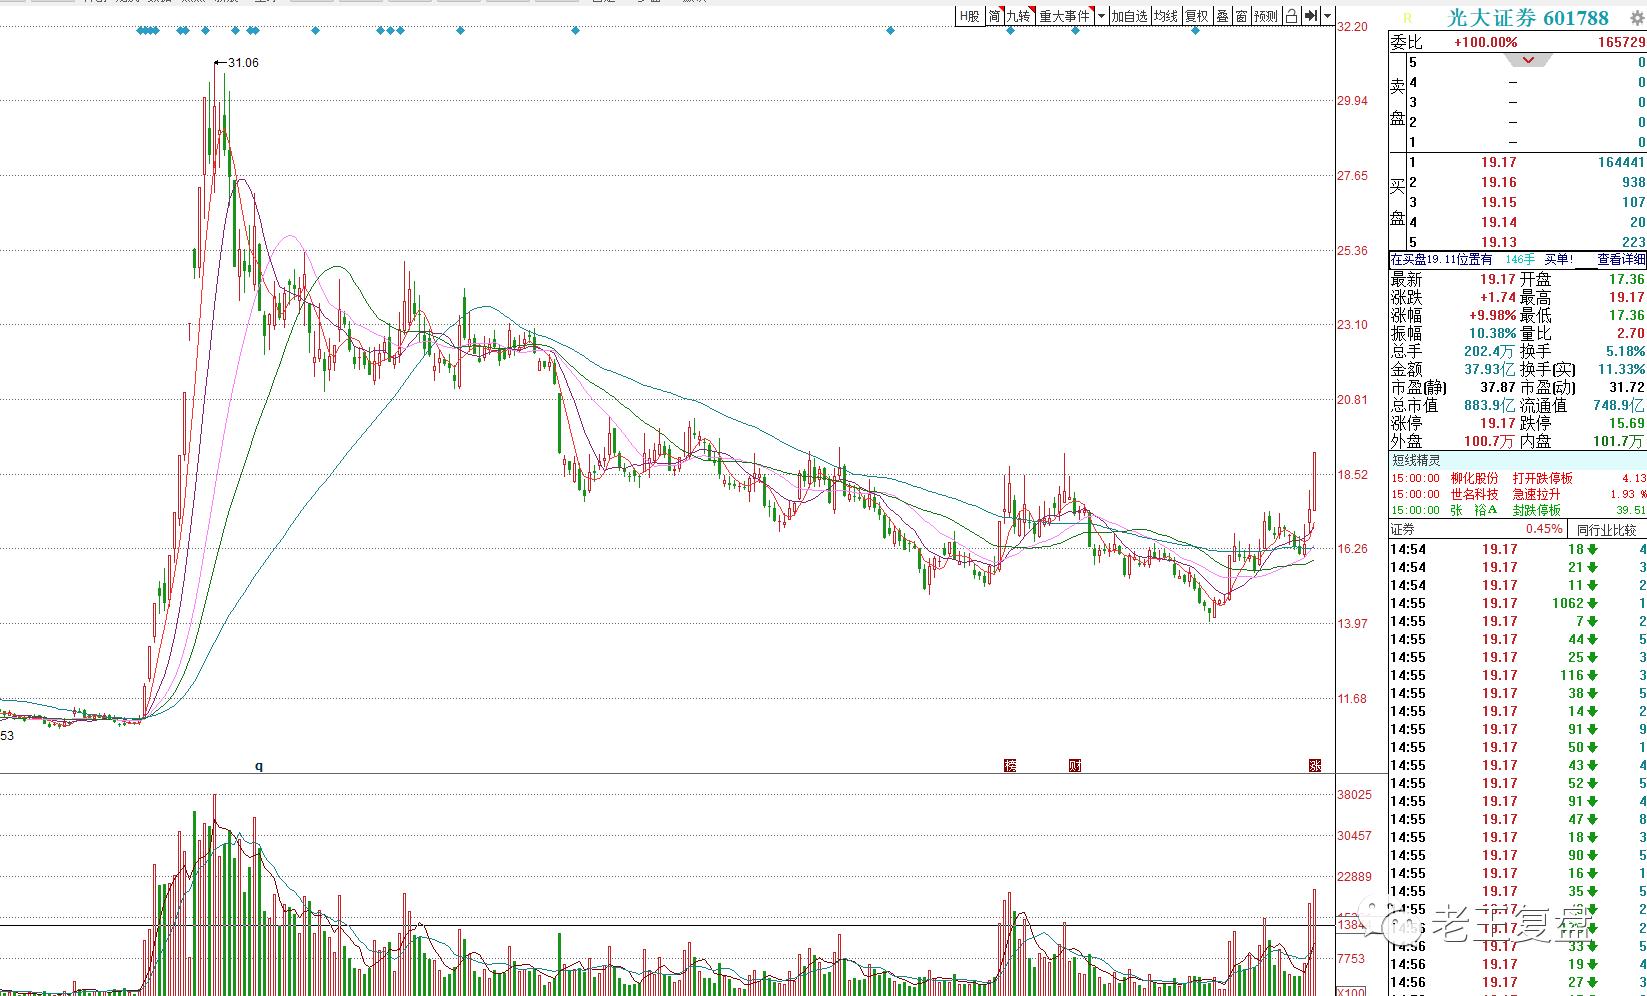The height and width of the screenshot is (996, 1647).
Task: Click the 换手(实) 11.33% value
Action: click(x=1621, y=369)
